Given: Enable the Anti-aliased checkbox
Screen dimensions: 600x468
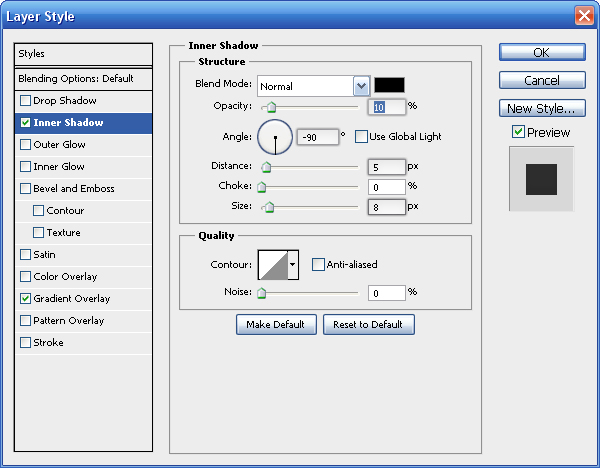Looking at the screenshot, I should pos(318,264).
